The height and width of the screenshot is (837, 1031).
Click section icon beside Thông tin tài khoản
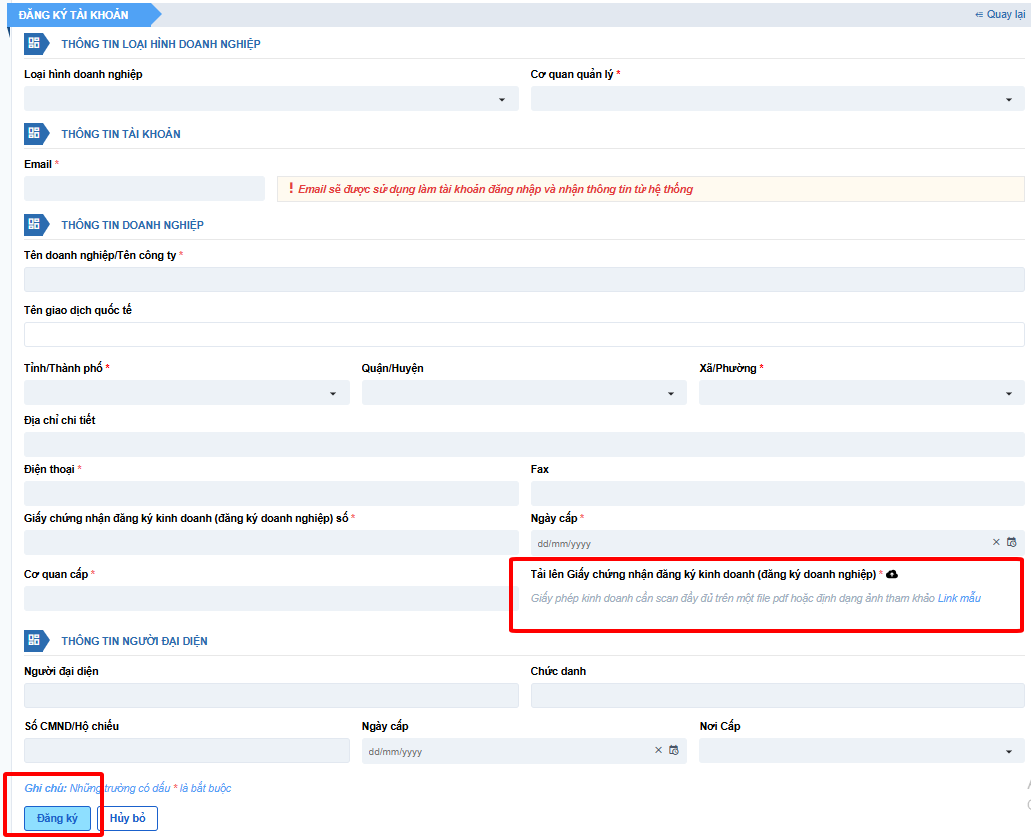tap(36, 133)
